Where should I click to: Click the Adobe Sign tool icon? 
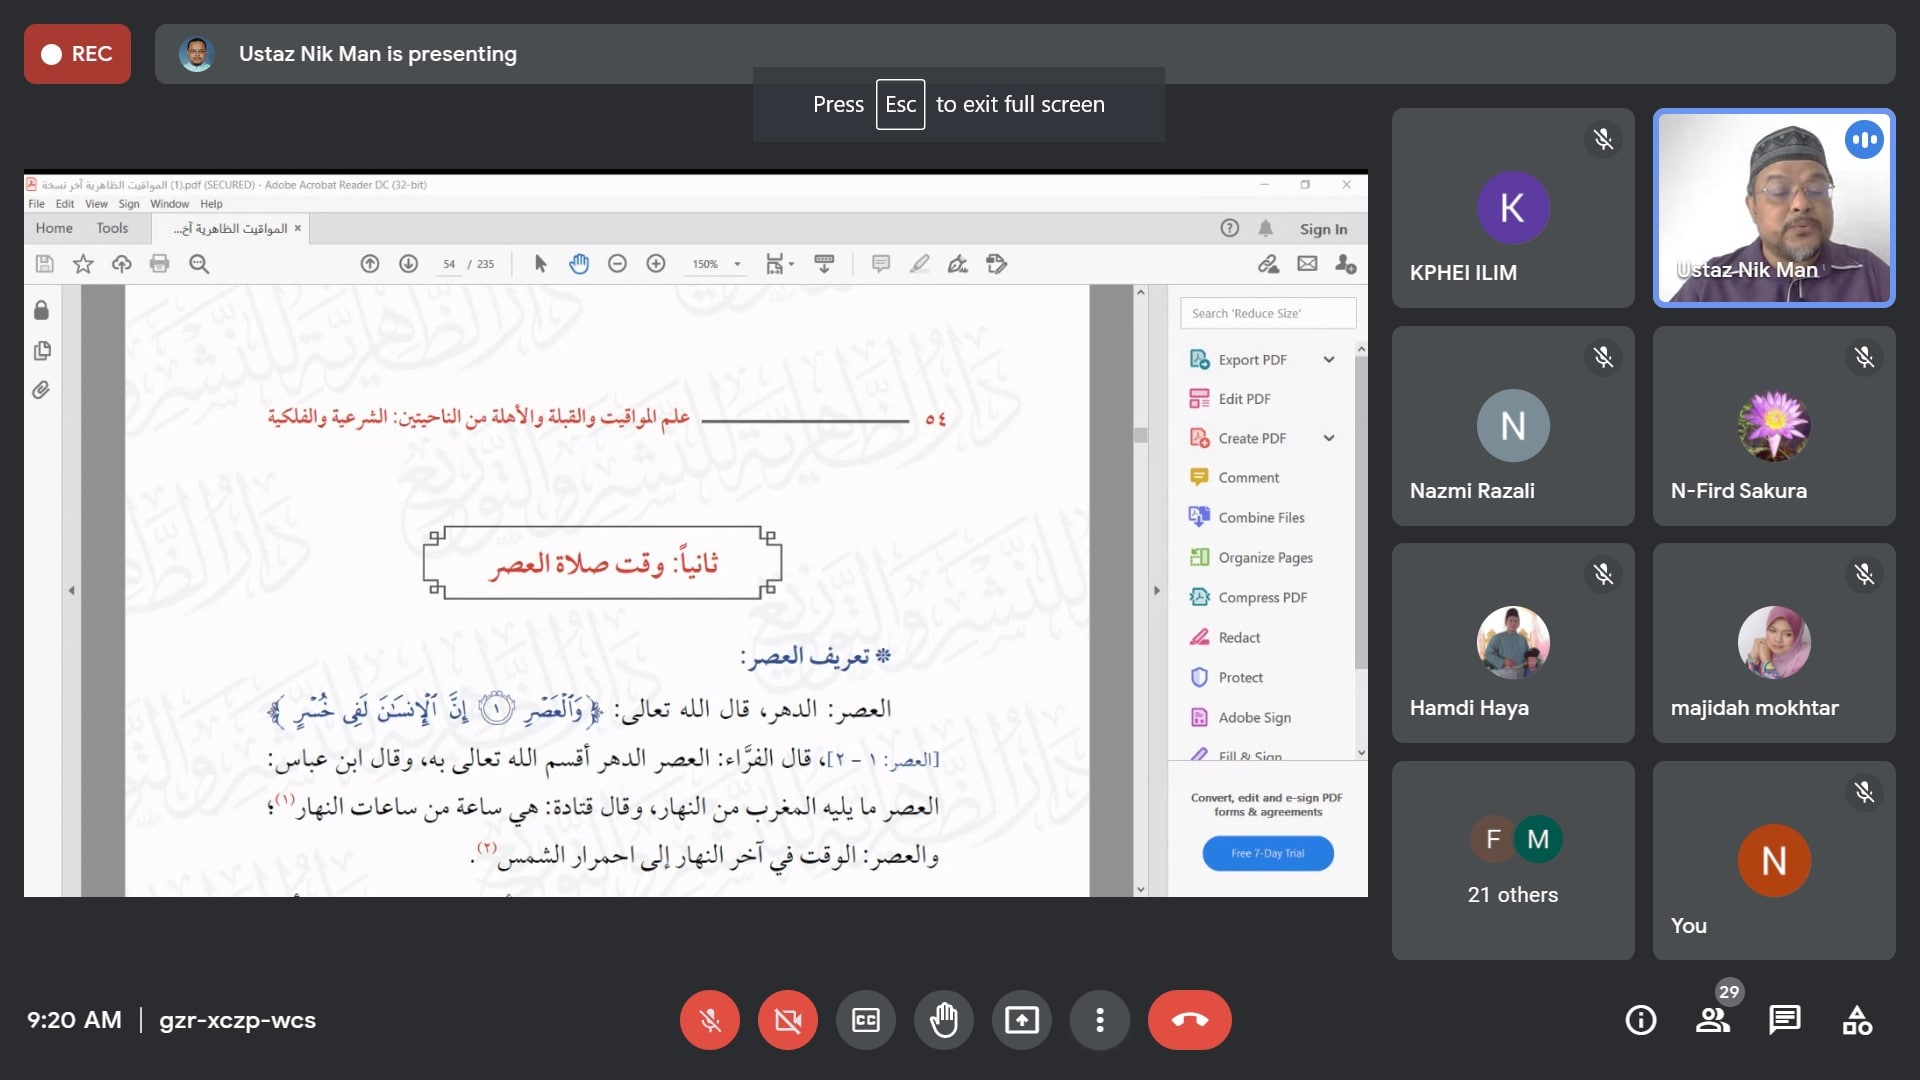pos(1199,717)
